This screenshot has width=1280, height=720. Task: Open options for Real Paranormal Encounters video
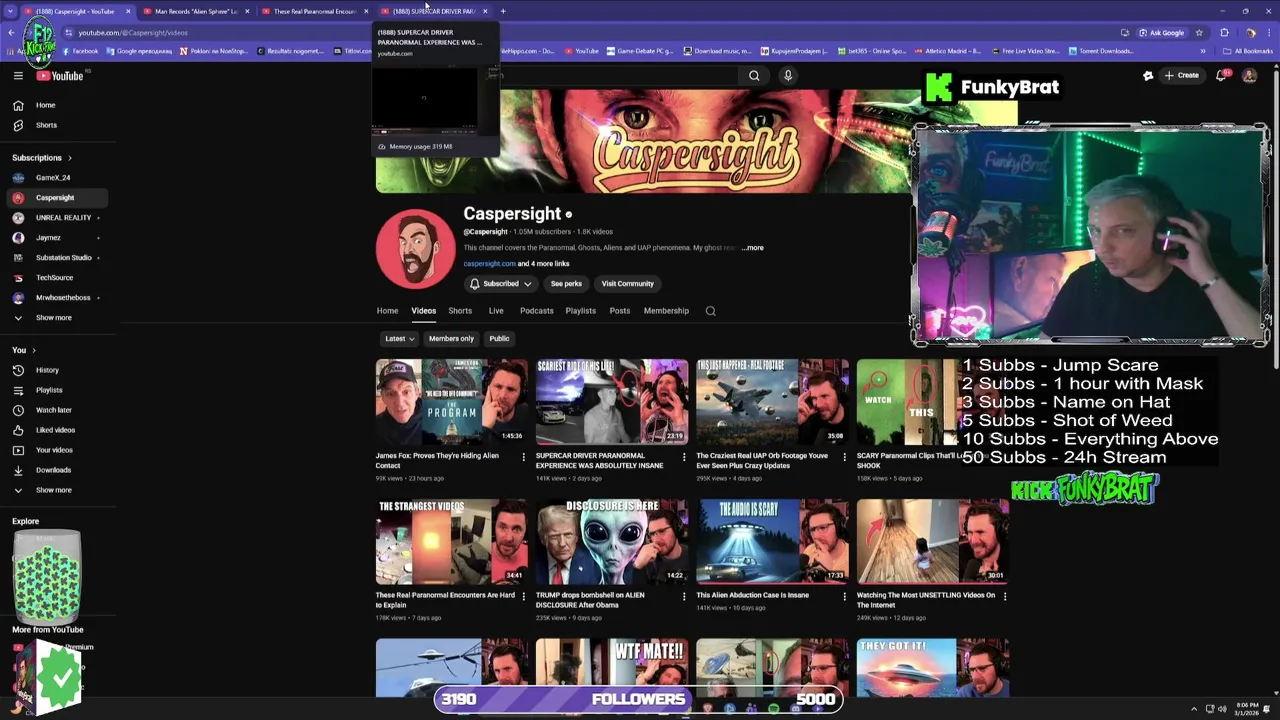coord(523,596)
